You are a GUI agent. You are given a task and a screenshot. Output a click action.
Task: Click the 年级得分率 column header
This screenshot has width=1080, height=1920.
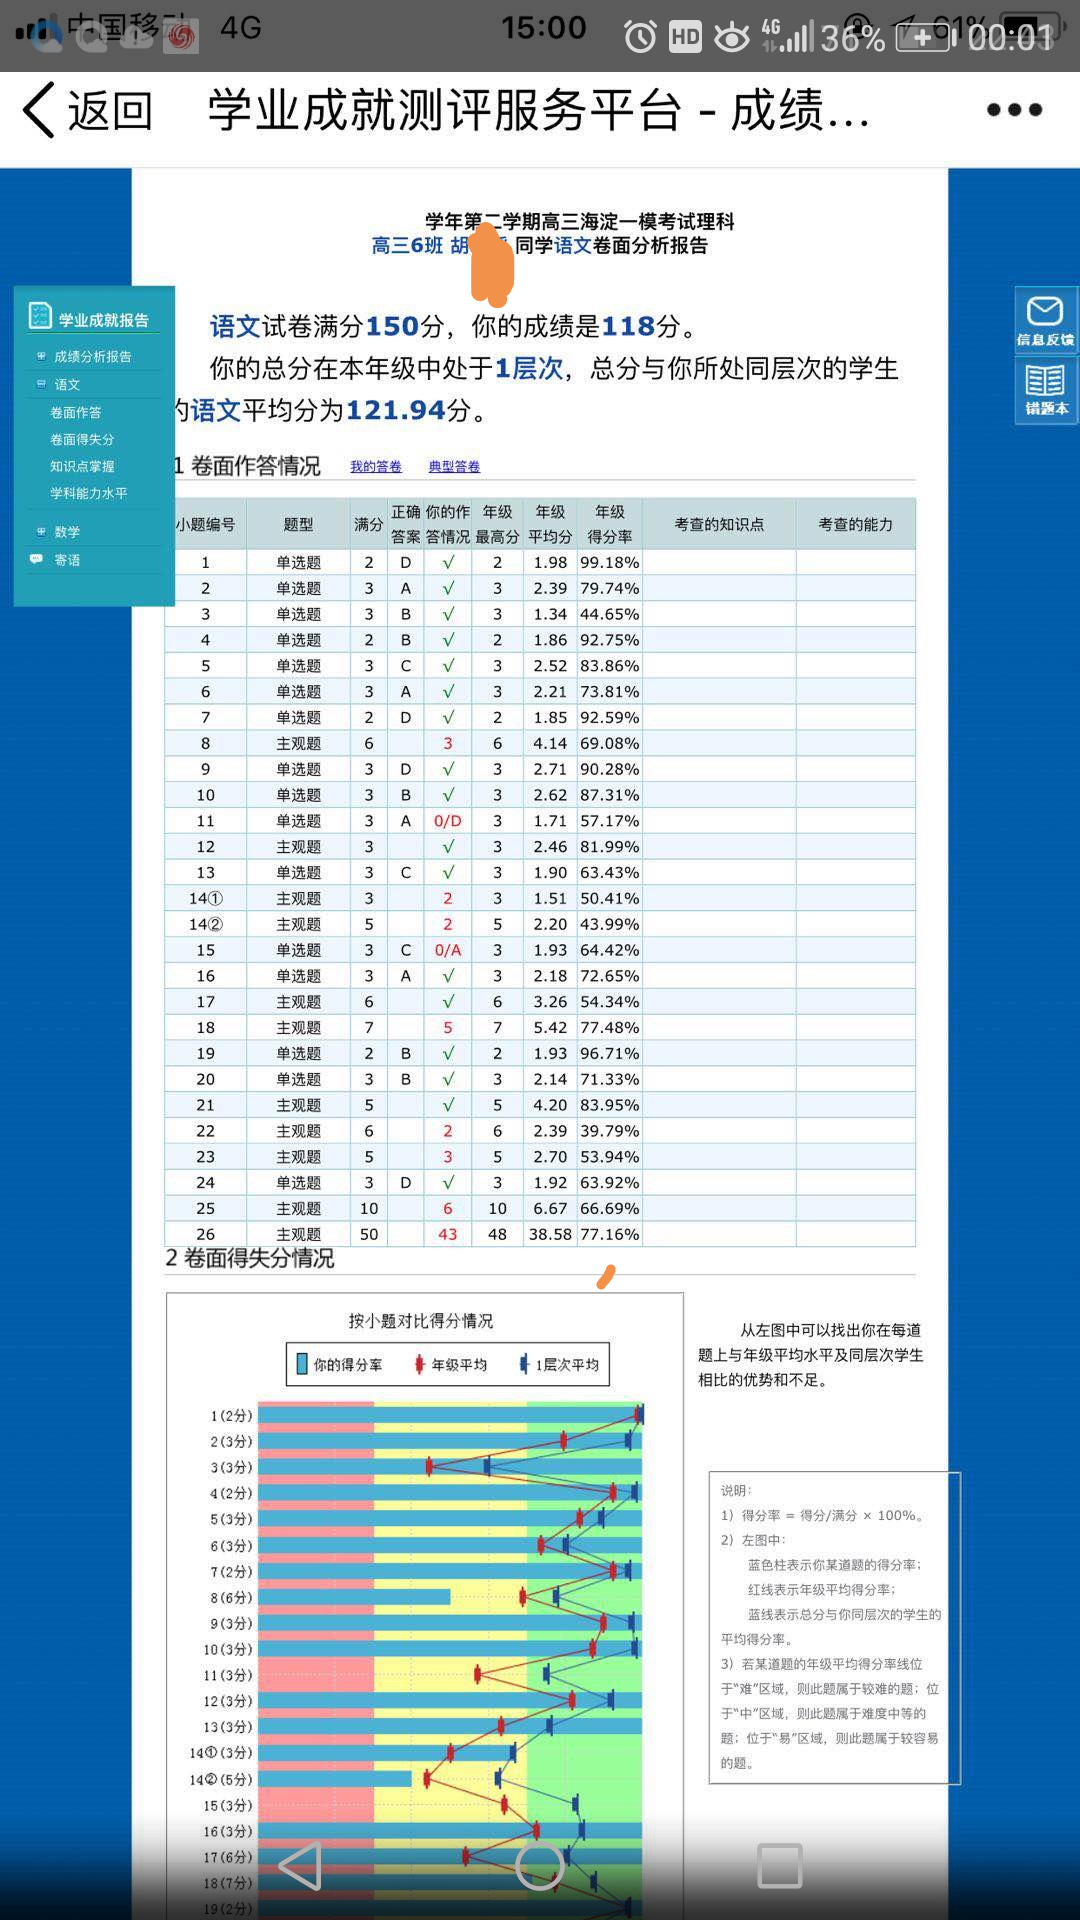click(610, 524)
